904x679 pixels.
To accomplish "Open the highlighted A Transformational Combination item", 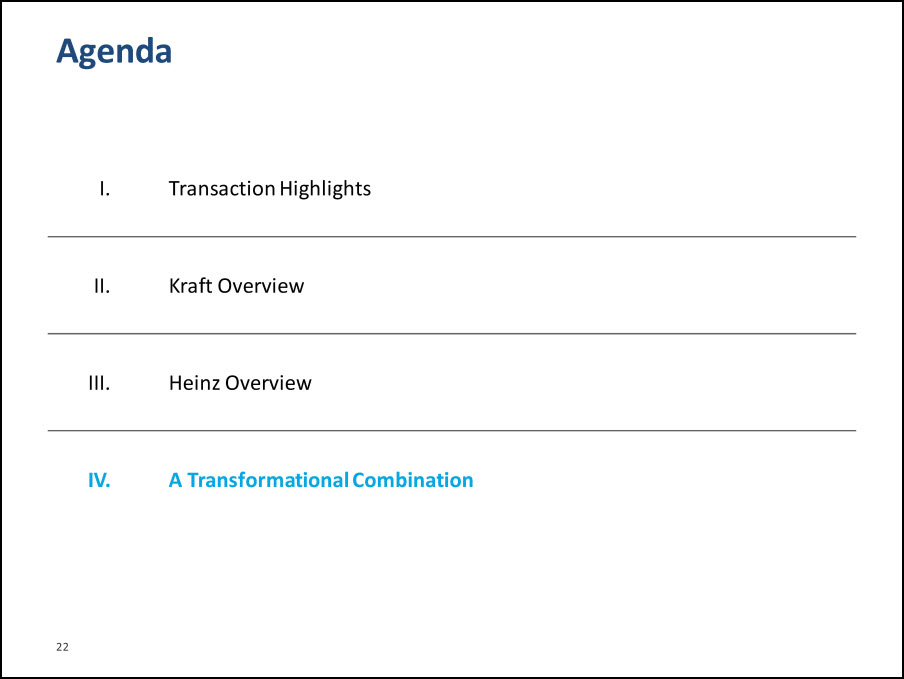I will click(x=320, y=480).
